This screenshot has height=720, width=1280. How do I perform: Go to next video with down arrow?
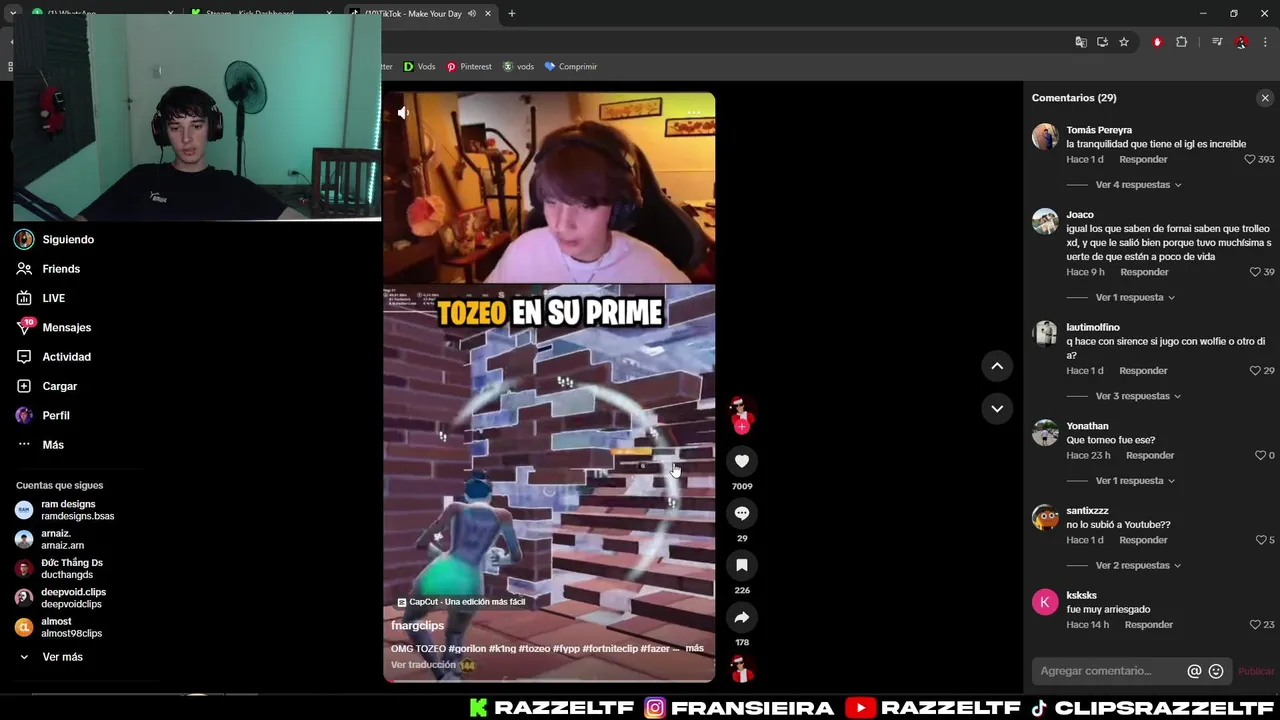997,408
